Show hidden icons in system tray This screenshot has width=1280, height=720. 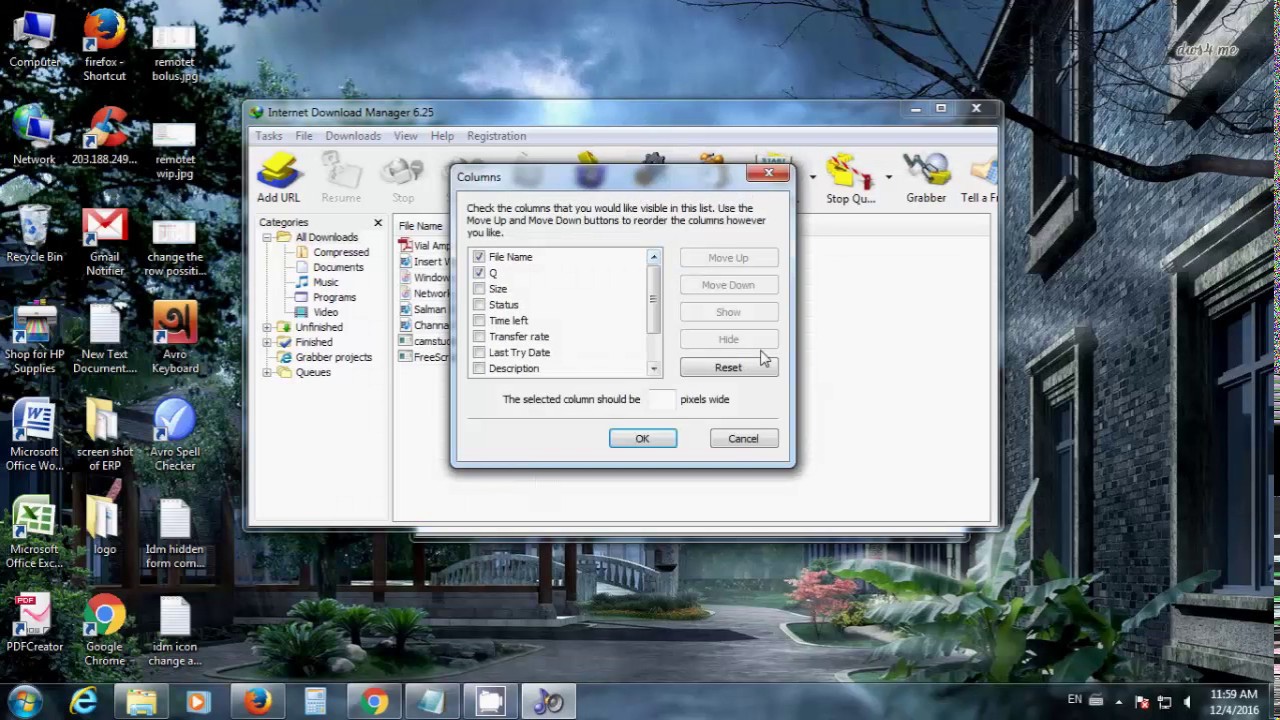click(x=1119, y=702)
